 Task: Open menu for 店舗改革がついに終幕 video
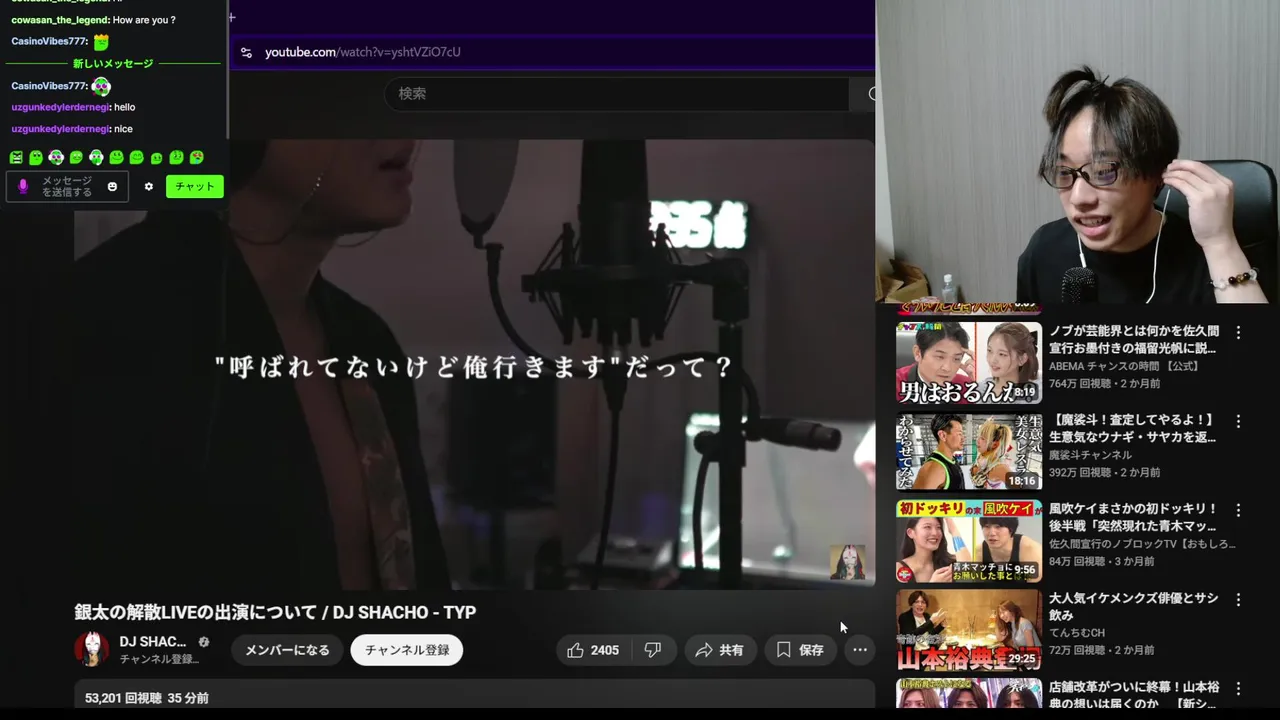pyautogui.click(x=1238, y=689)
